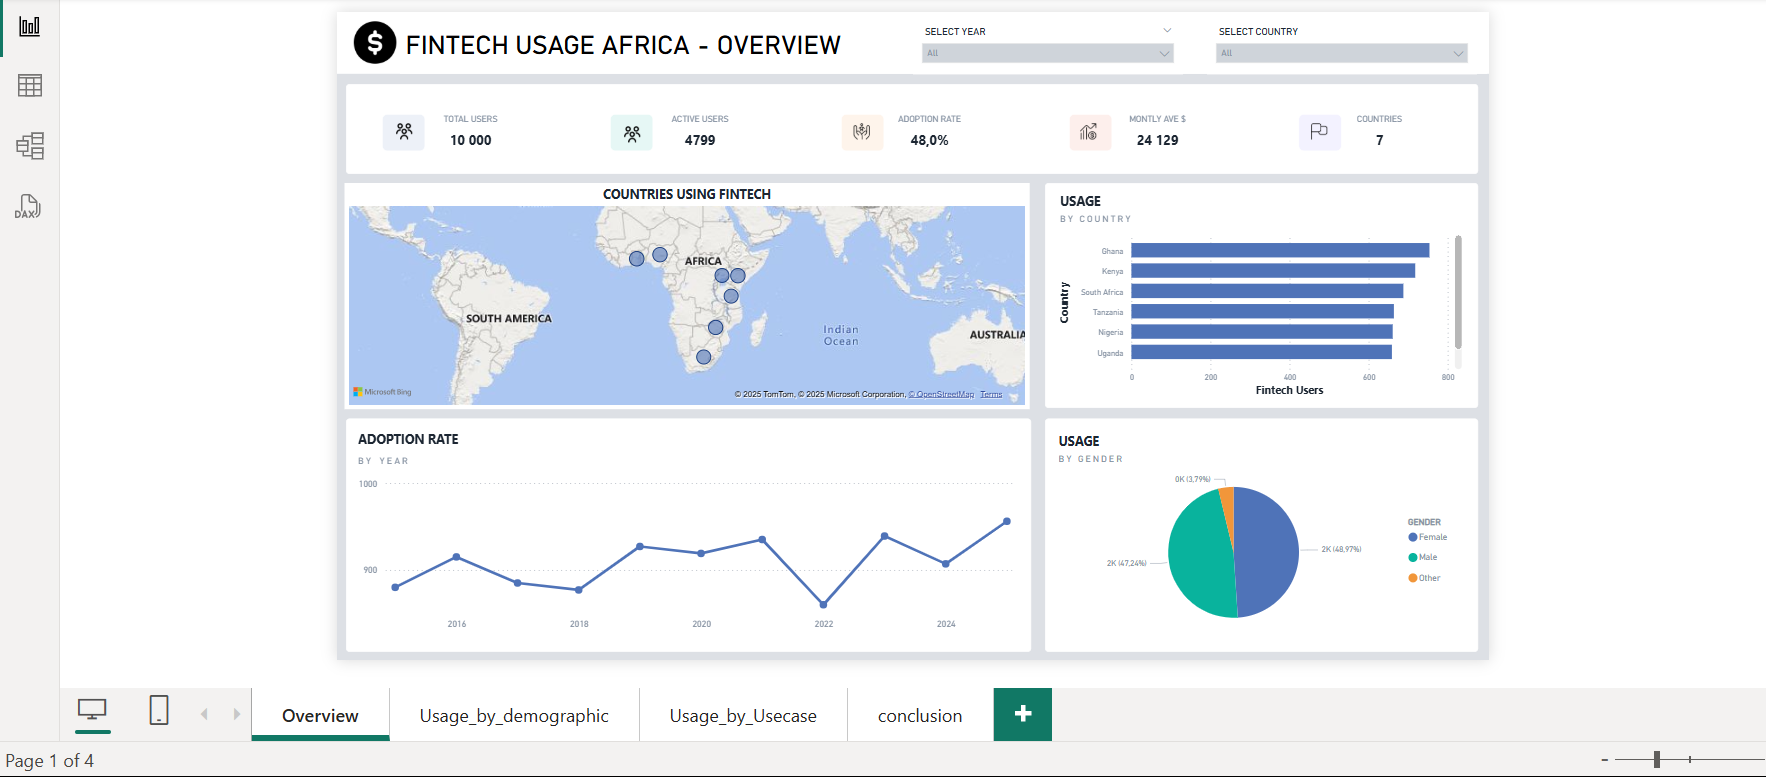
Task: Click the Adoption Rate hands icon
Action: tap(862, 131)
